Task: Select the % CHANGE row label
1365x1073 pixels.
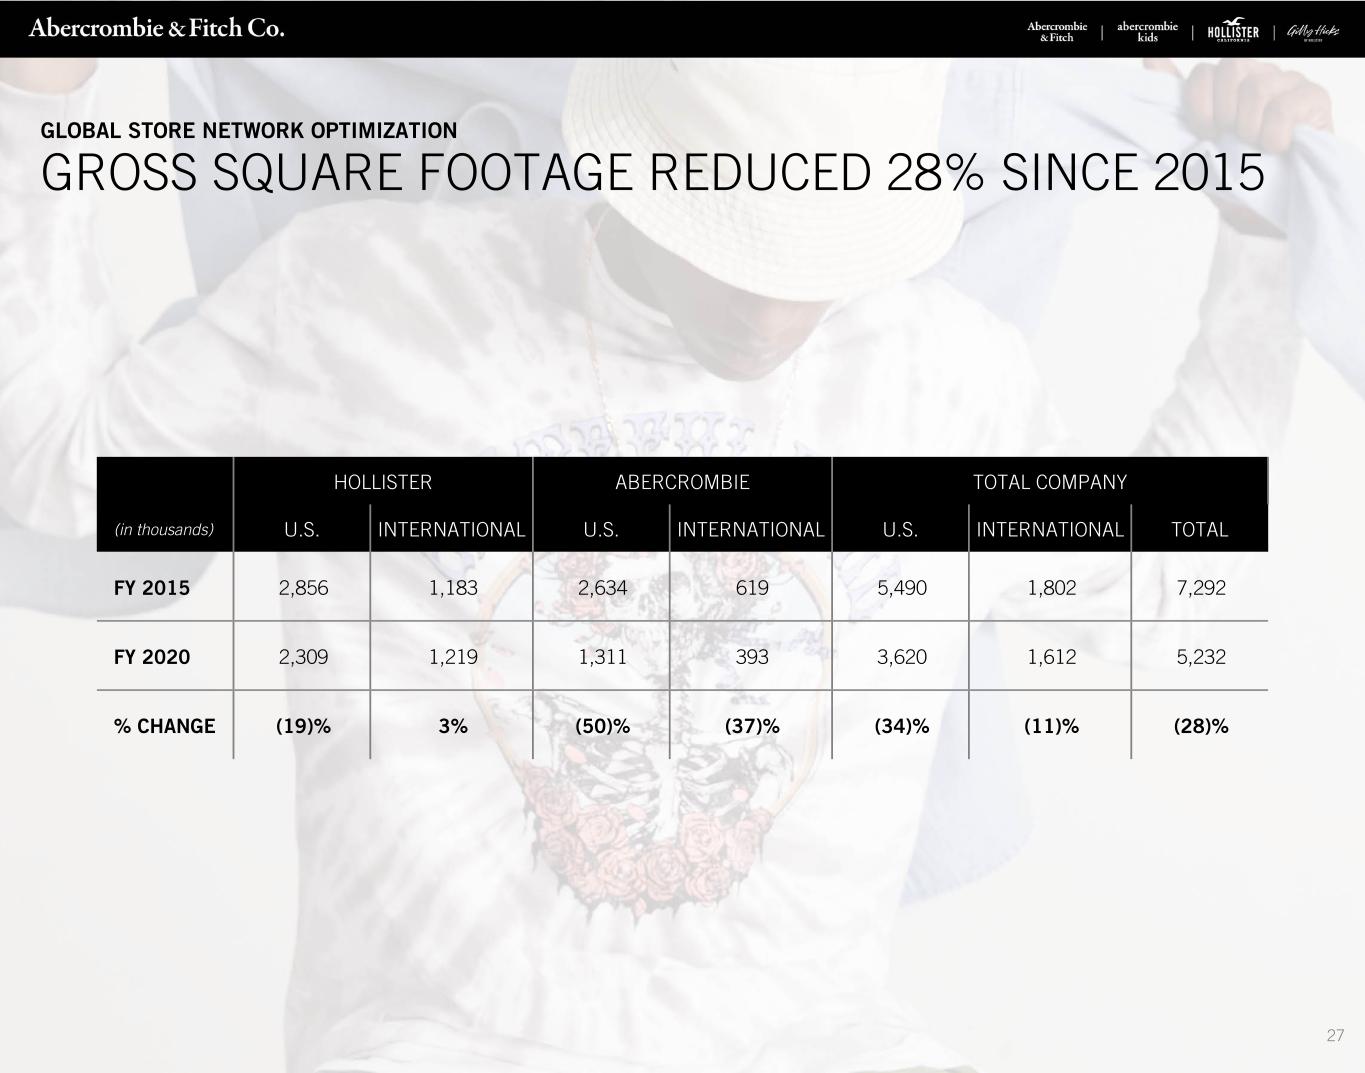Action: [x=165, y=726]
